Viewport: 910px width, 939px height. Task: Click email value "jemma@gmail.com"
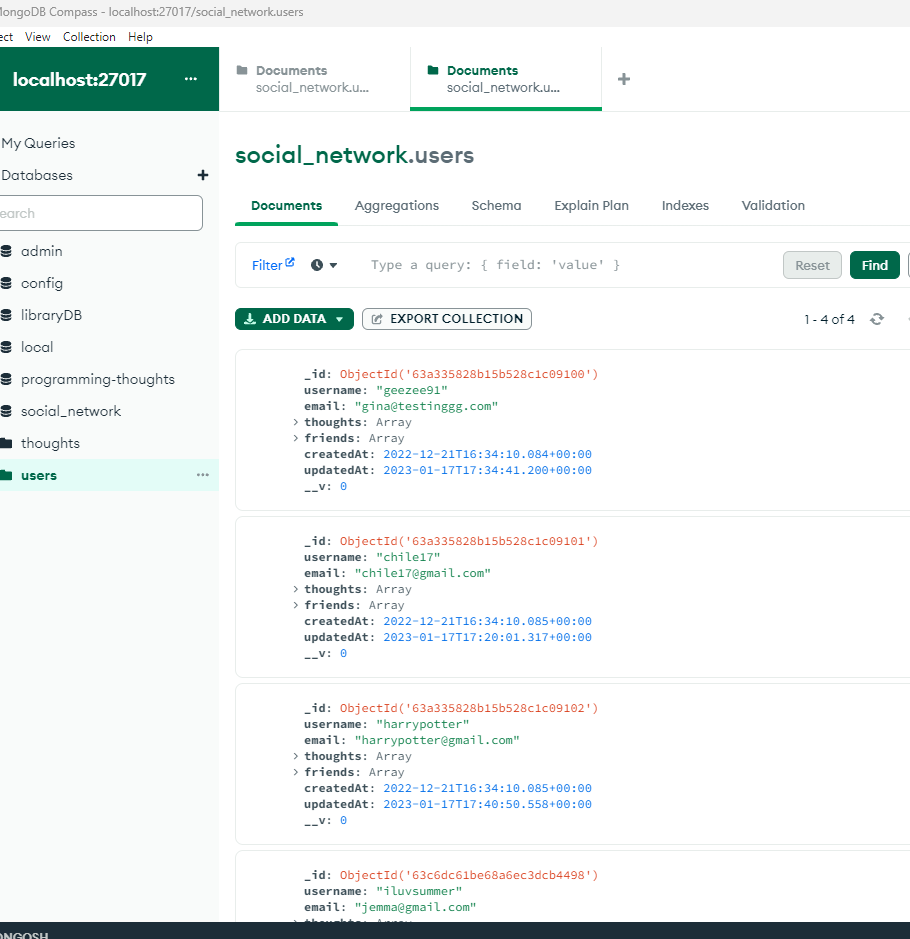click(415, 907)
